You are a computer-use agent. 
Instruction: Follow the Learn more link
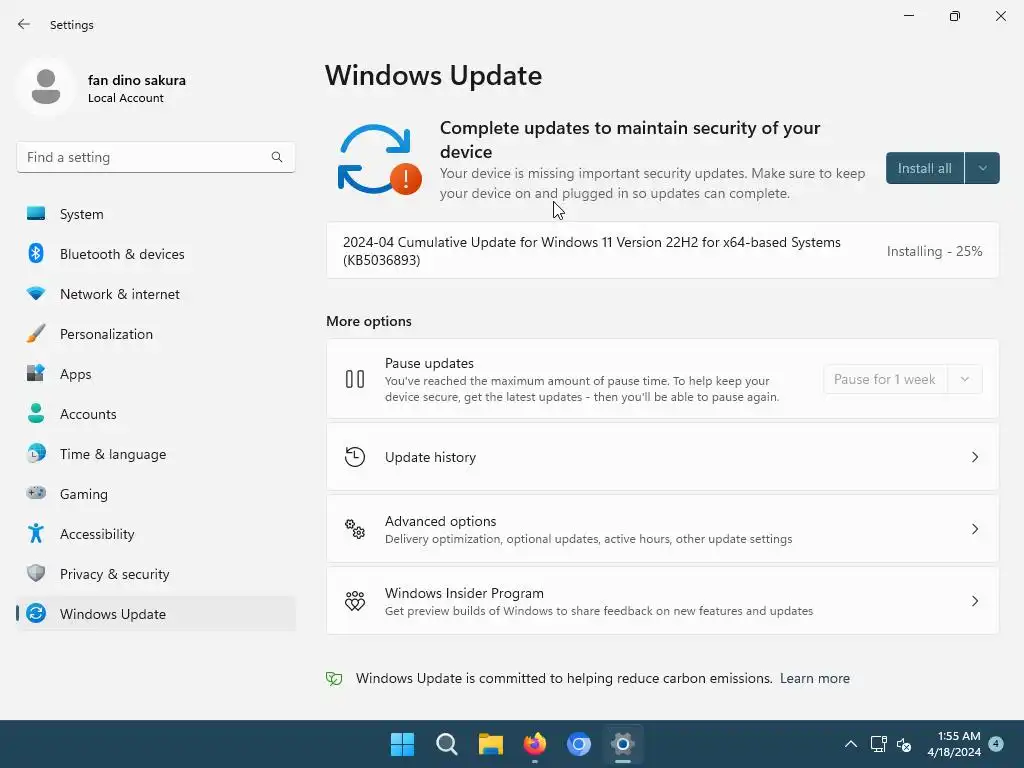(815, 679)
